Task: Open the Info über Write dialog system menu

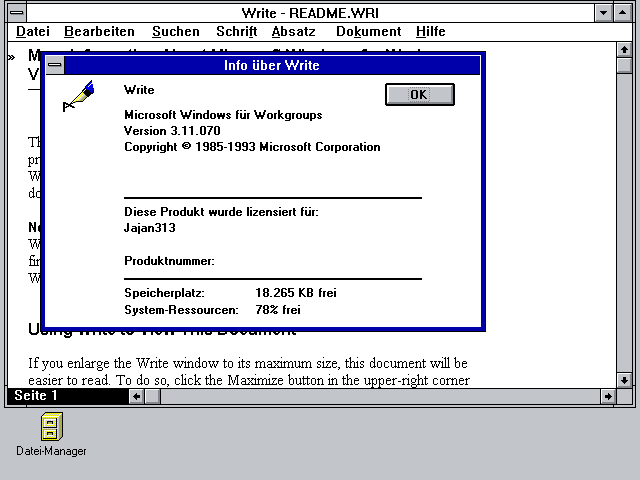Action: click(x=55, y=65)
